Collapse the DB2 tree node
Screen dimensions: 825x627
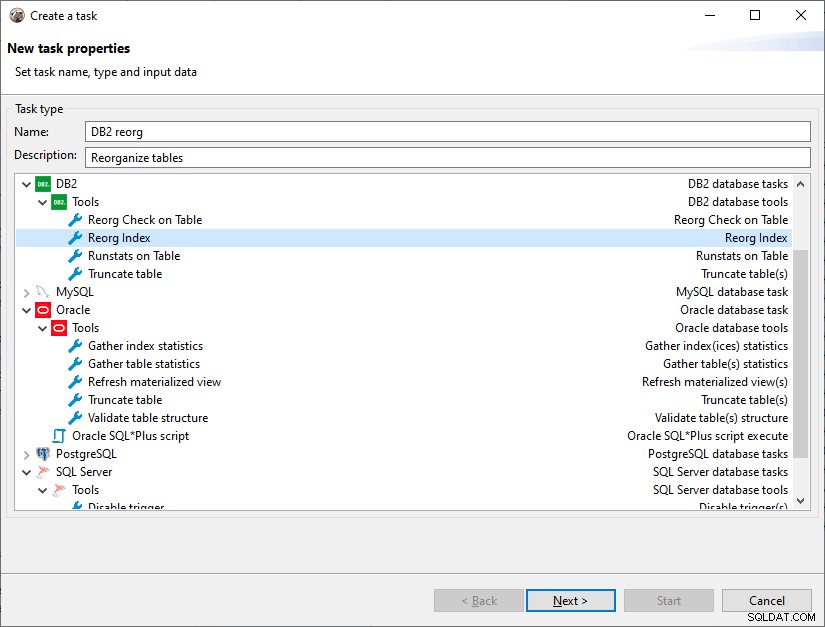[x=26, y=185]
